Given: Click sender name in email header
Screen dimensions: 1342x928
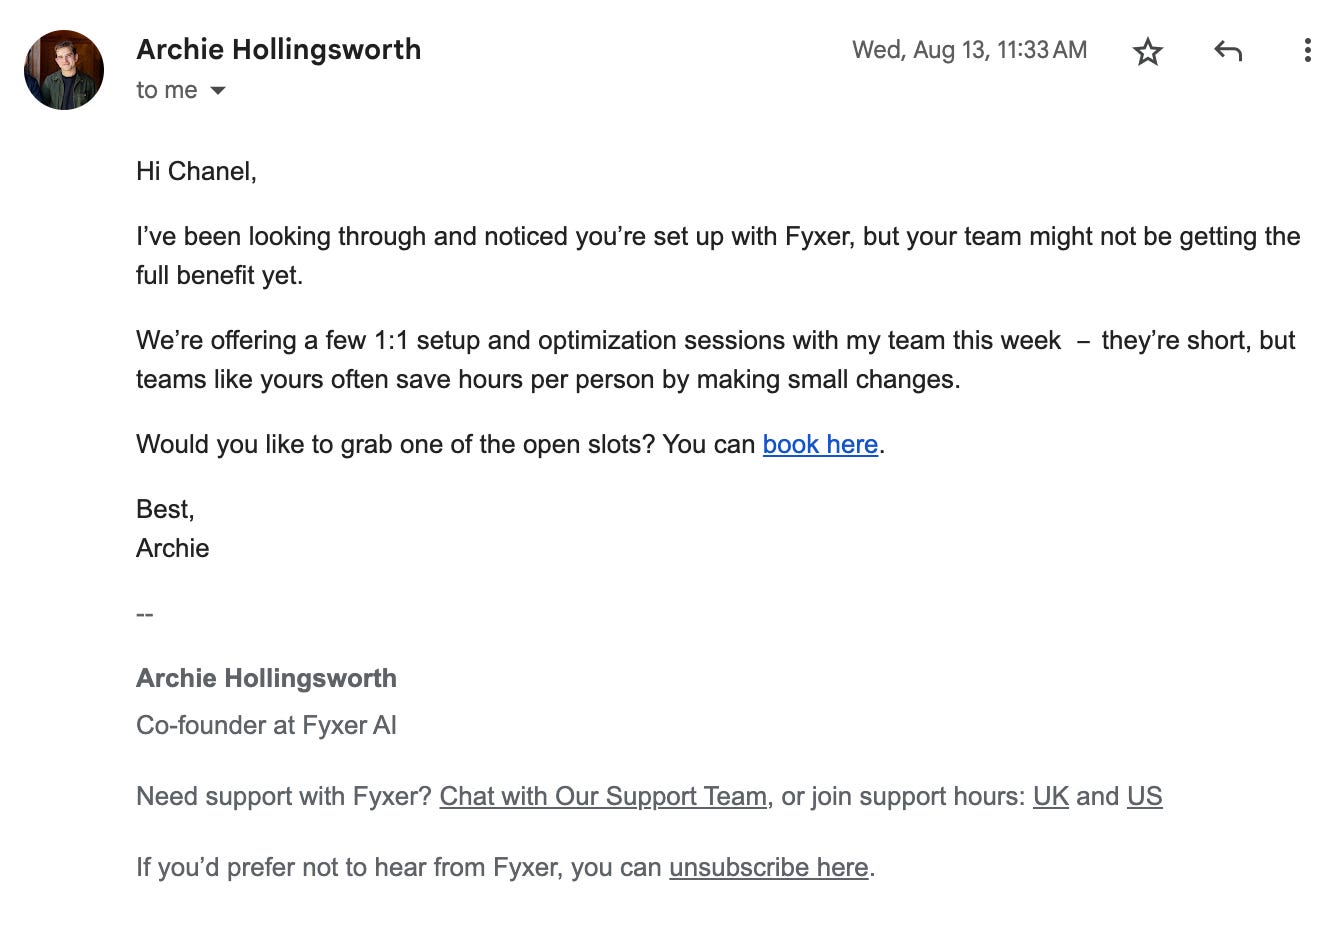Looking at the screenshot, I should (279, 49).
